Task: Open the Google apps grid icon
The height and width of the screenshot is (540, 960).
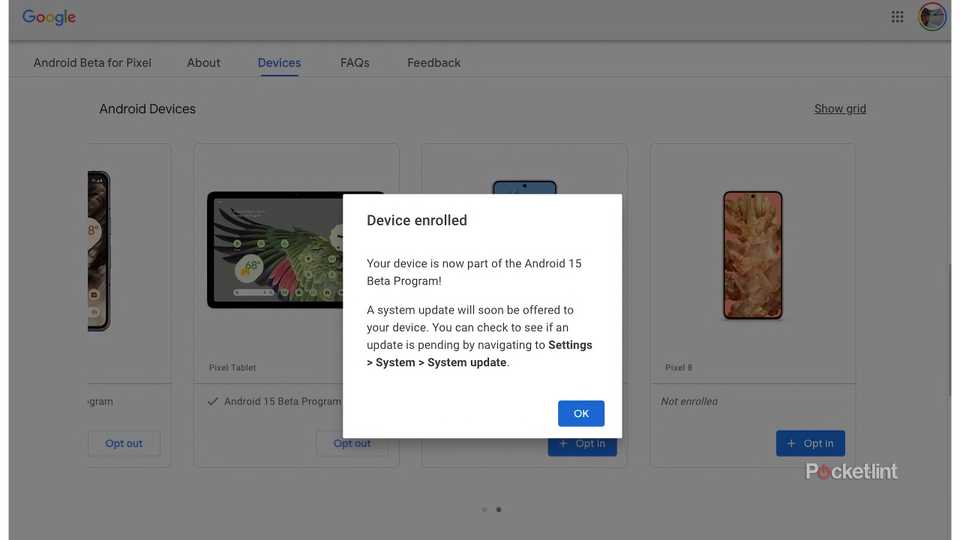Action: tap(897, 17)
